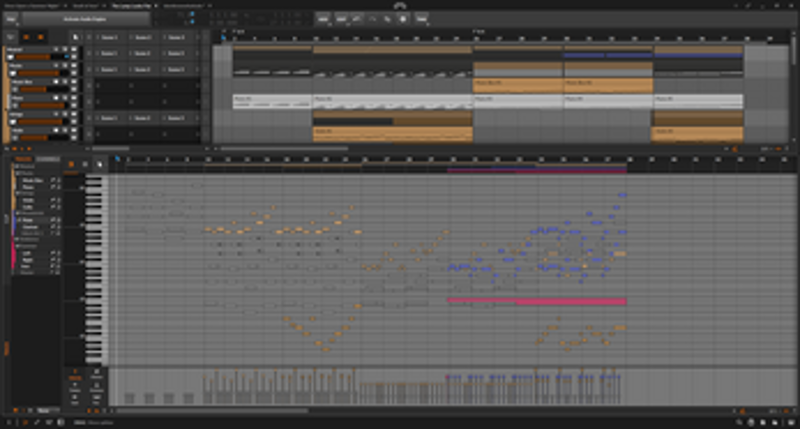Click the leftmost status bar icon
The height and width of the screenshot is (429, 800).
[9, 422]
